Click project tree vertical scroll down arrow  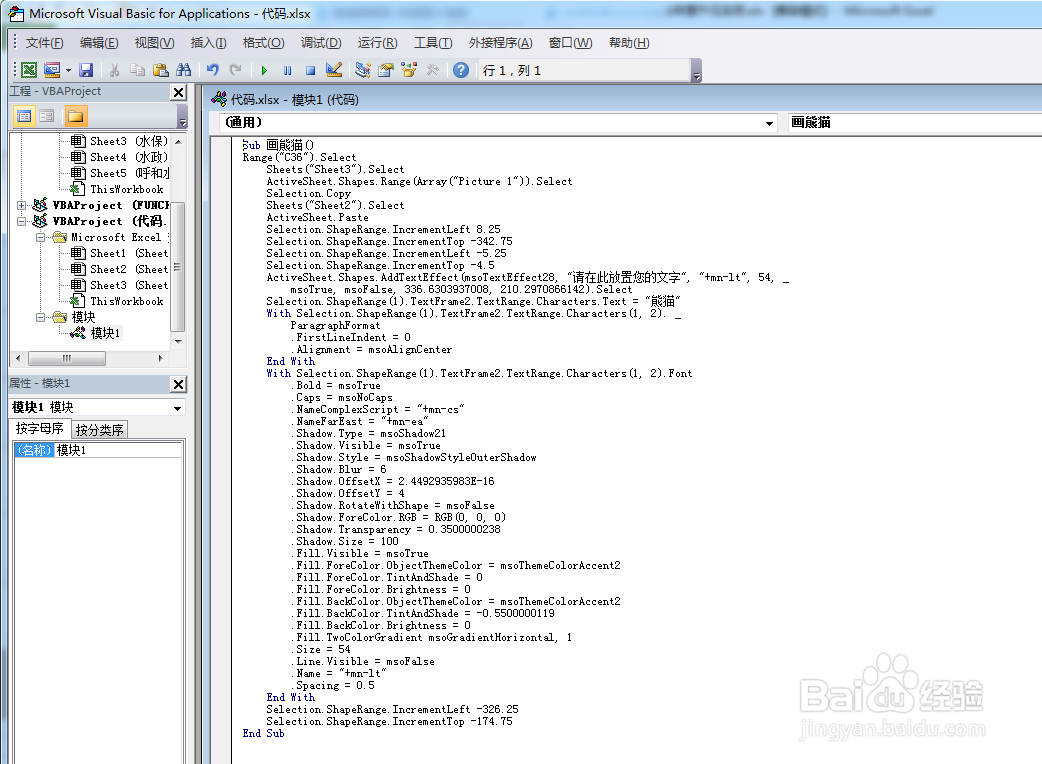(x=177, y=341)
